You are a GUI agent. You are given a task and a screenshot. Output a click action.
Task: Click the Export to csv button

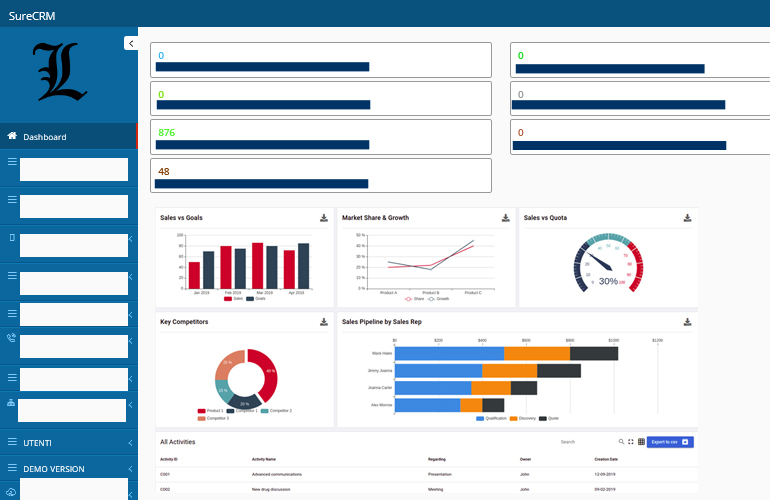[670, 441]
